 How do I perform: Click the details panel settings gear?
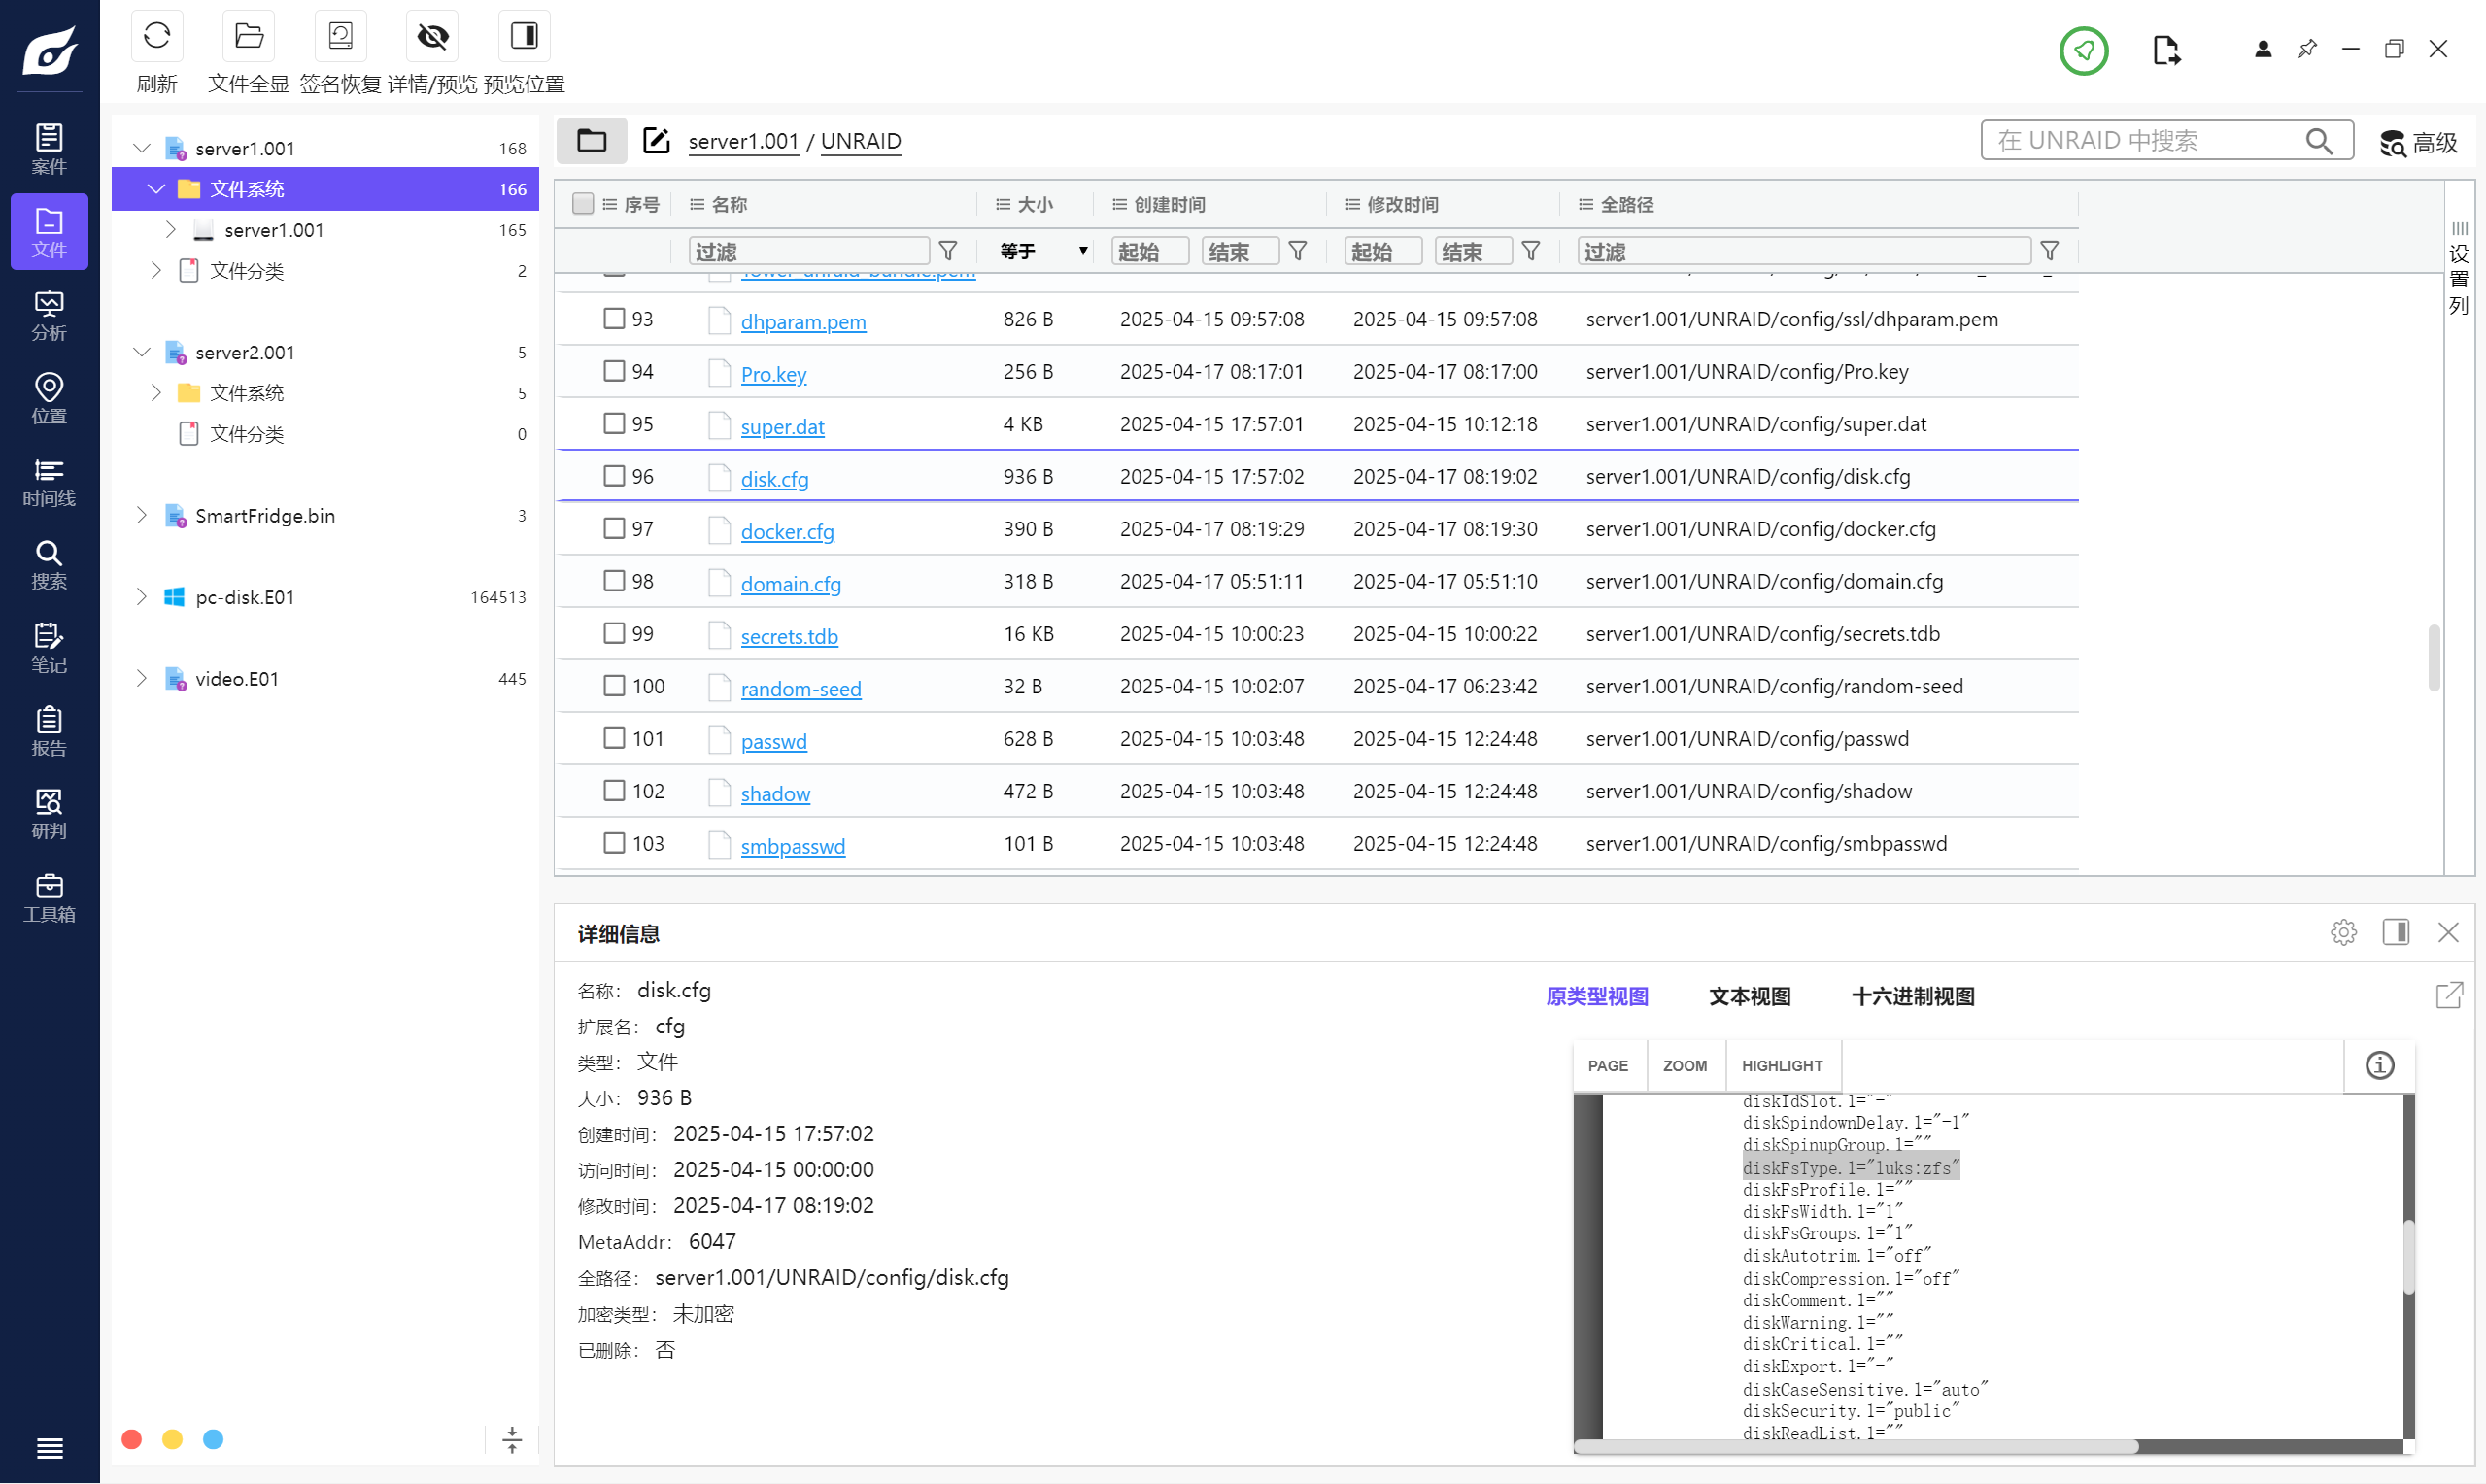coord(2343,932)
